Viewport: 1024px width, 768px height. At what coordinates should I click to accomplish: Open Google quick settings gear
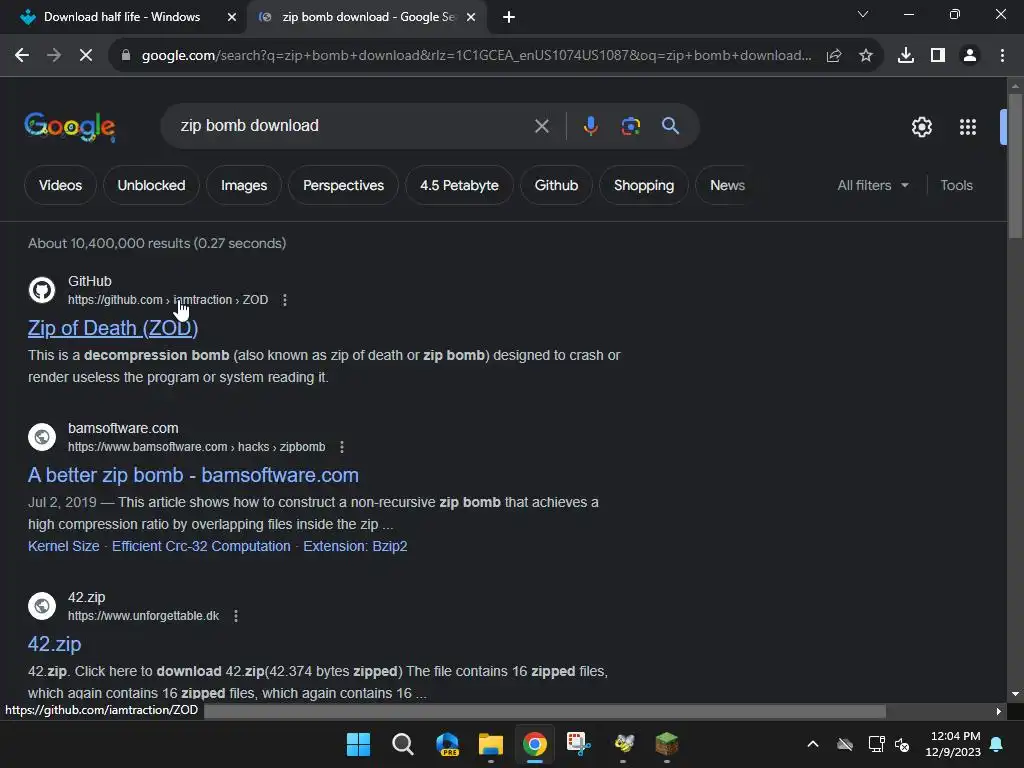point(921,127)
